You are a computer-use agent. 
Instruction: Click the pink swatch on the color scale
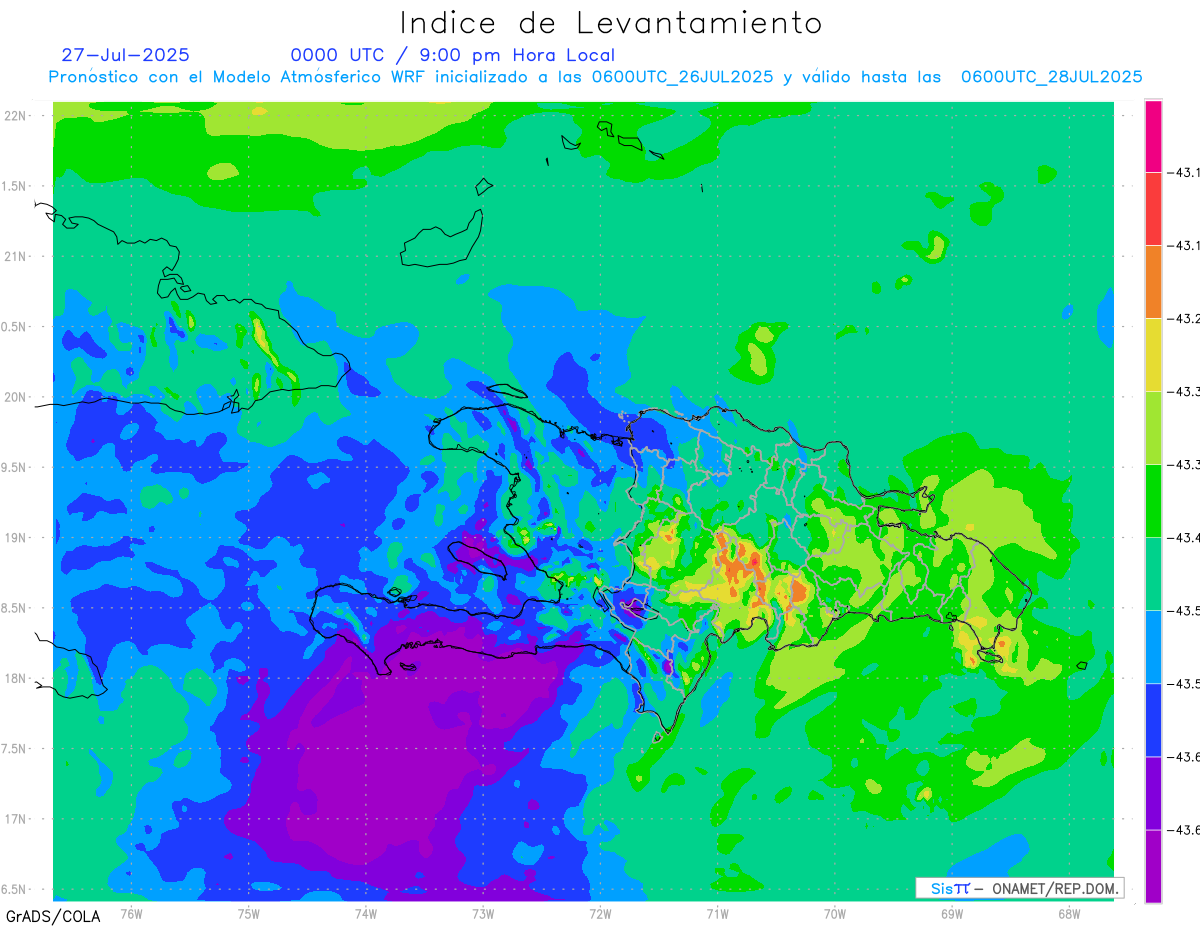coord(1153,136)
